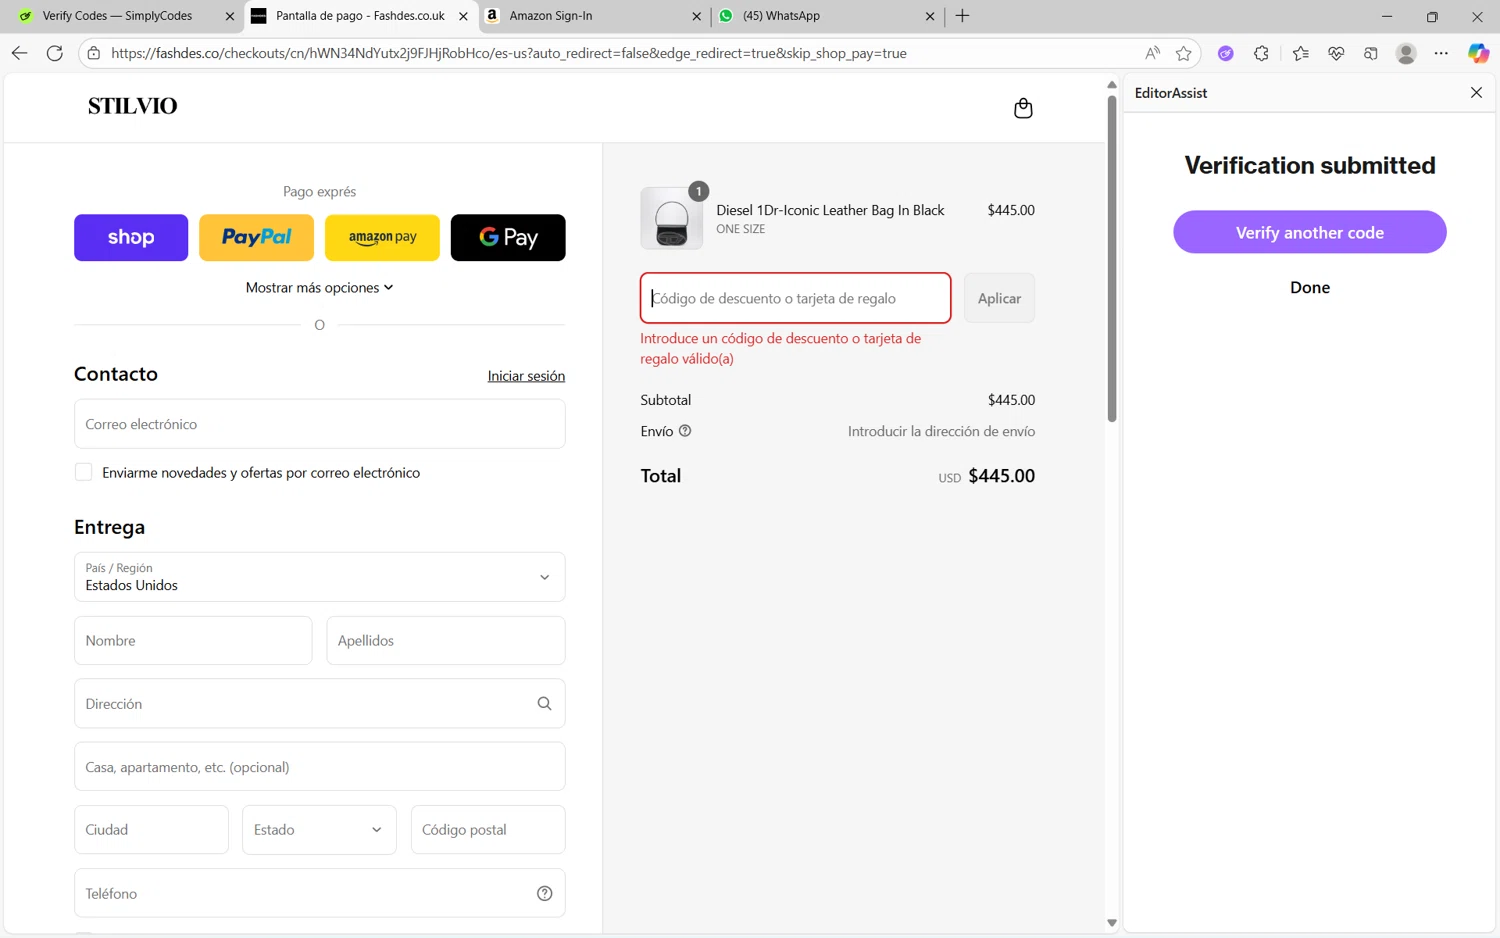The image size is (1500, 938).
Task: Click the Aplicar discount button
Action: [x=999, y=298]
